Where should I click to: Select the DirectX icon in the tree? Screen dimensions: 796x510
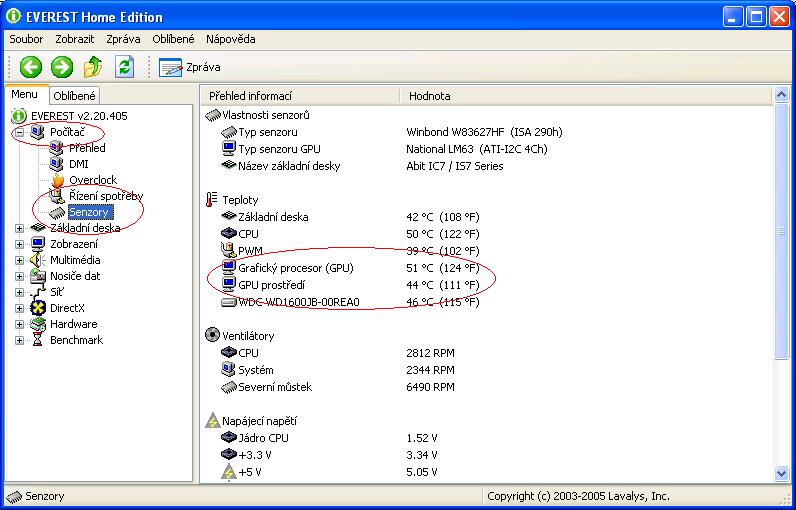(38, 308)
